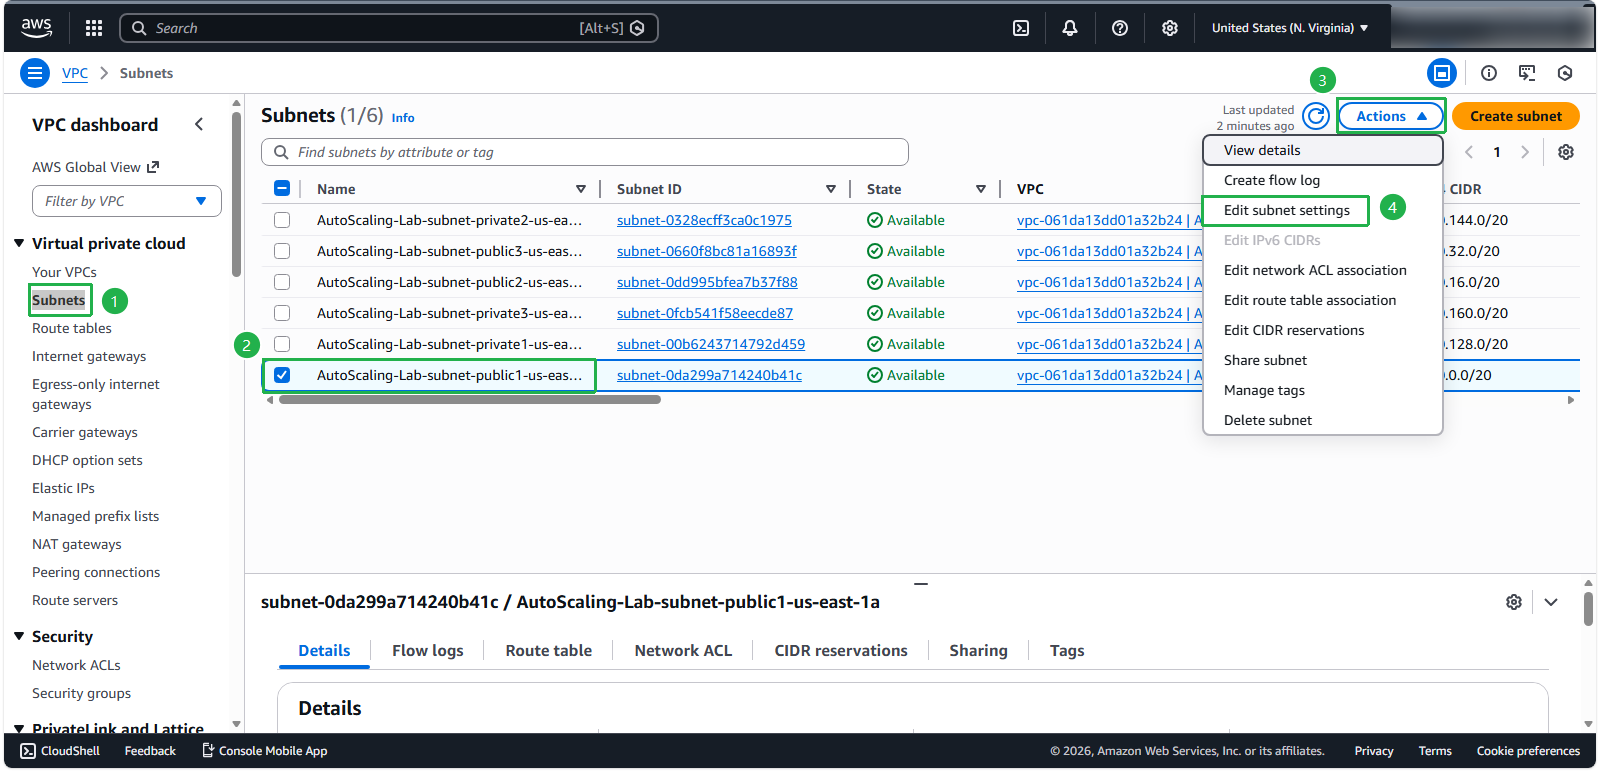Click the blue panel layout icon

[1442, 73]
